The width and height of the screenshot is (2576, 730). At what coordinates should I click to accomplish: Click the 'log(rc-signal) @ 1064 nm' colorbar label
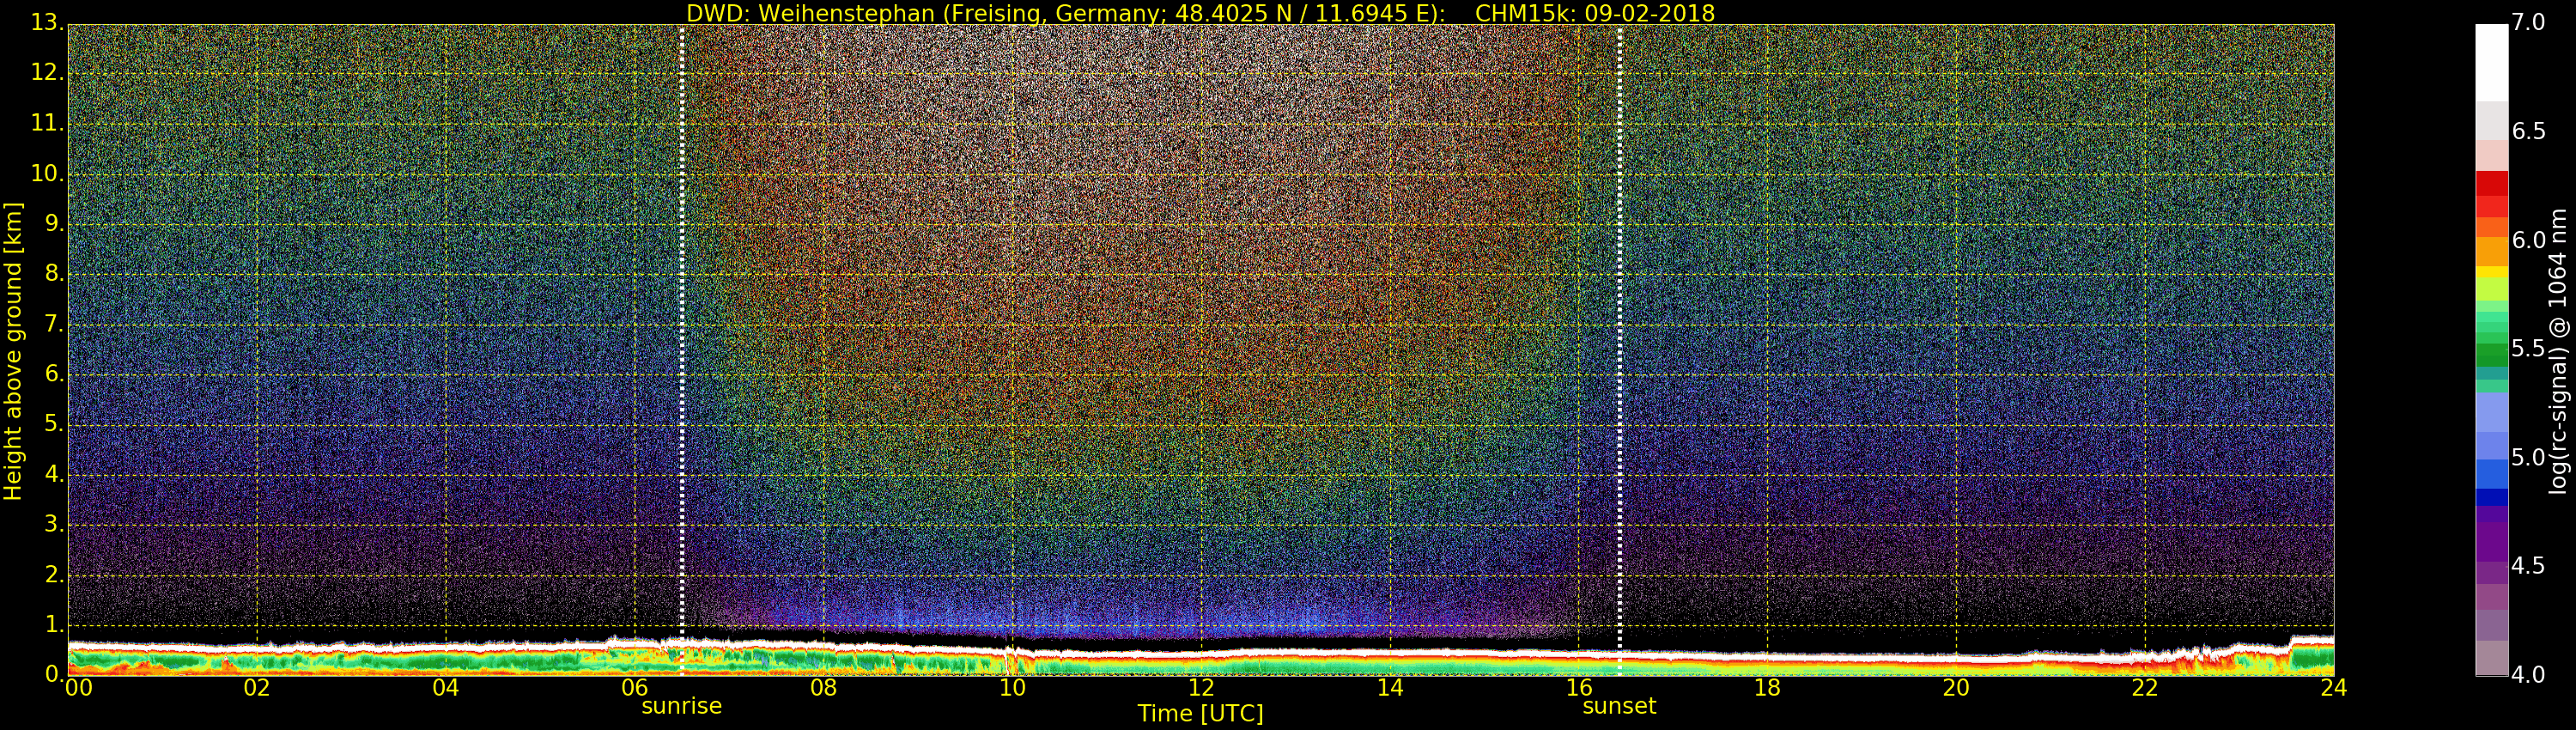point(2558,351)
